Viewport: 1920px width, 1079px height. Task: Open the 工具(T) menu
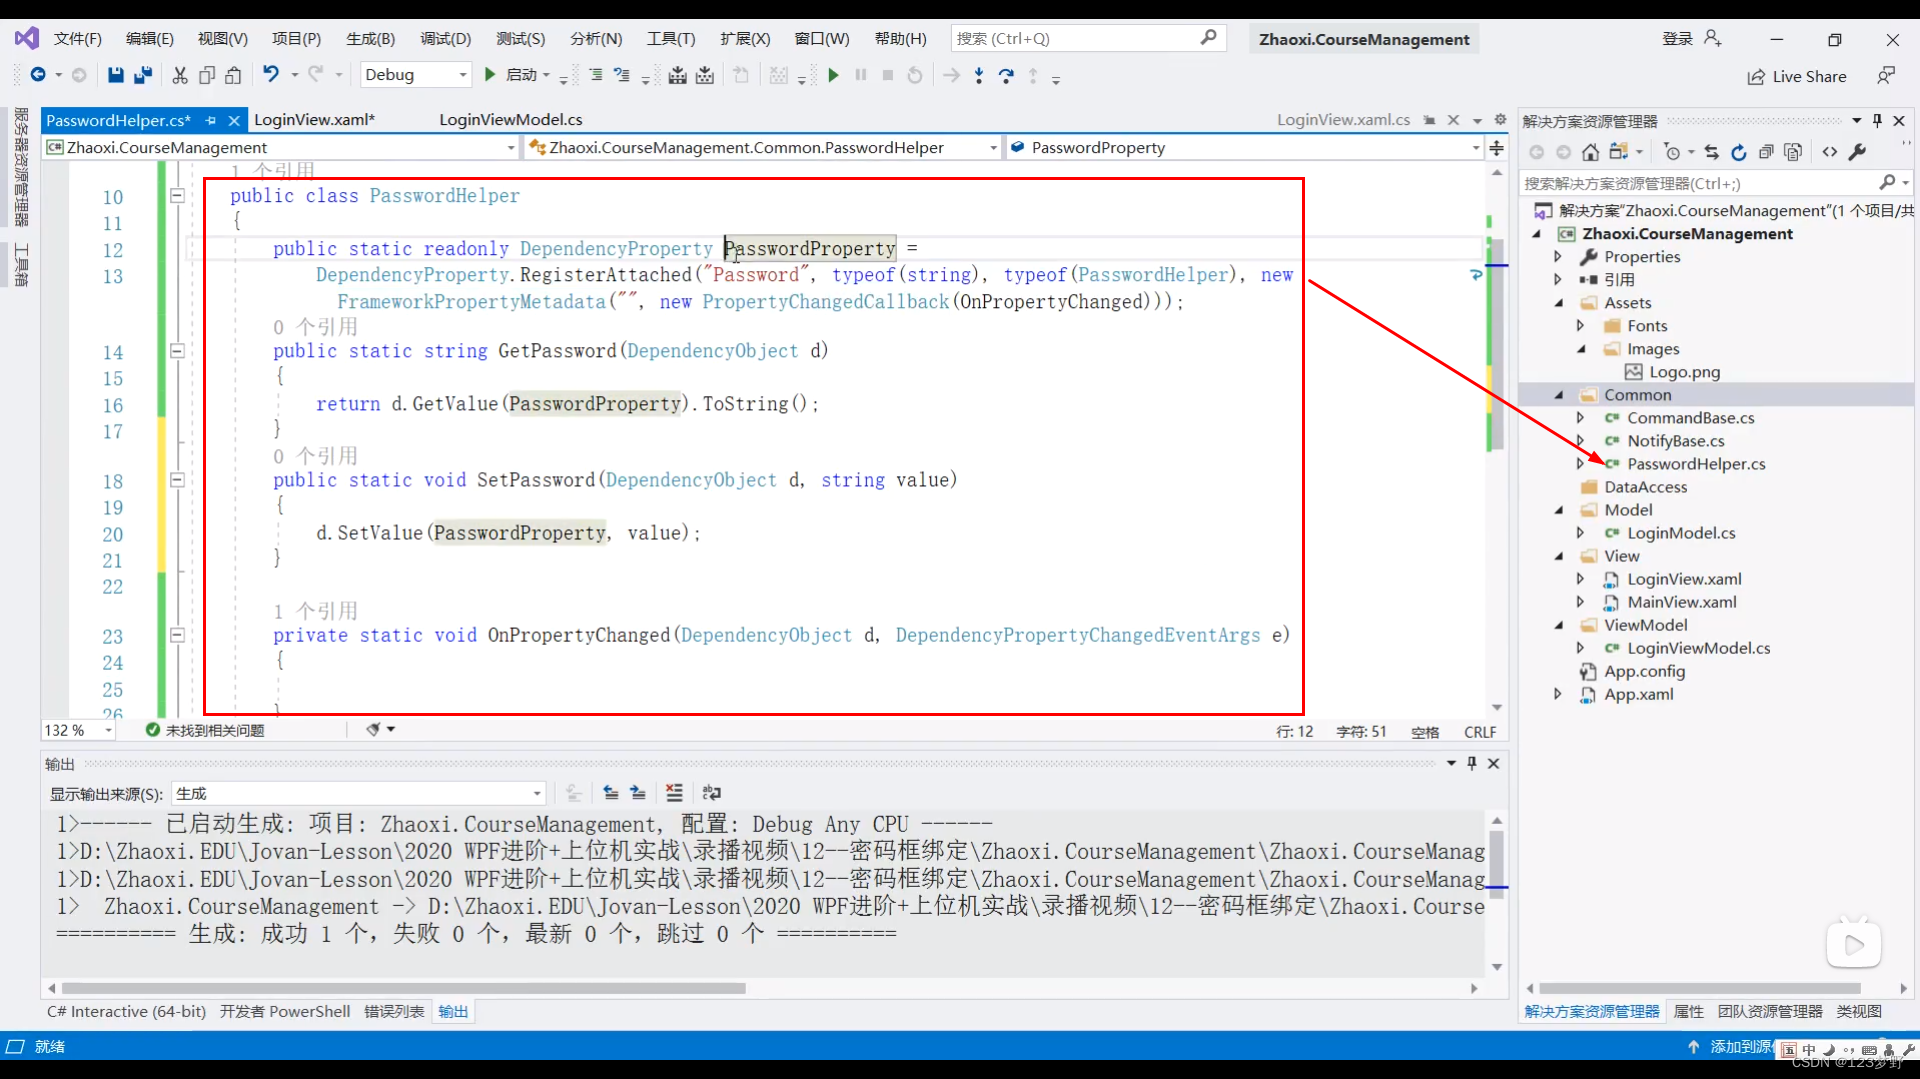[x=670, y=39]
